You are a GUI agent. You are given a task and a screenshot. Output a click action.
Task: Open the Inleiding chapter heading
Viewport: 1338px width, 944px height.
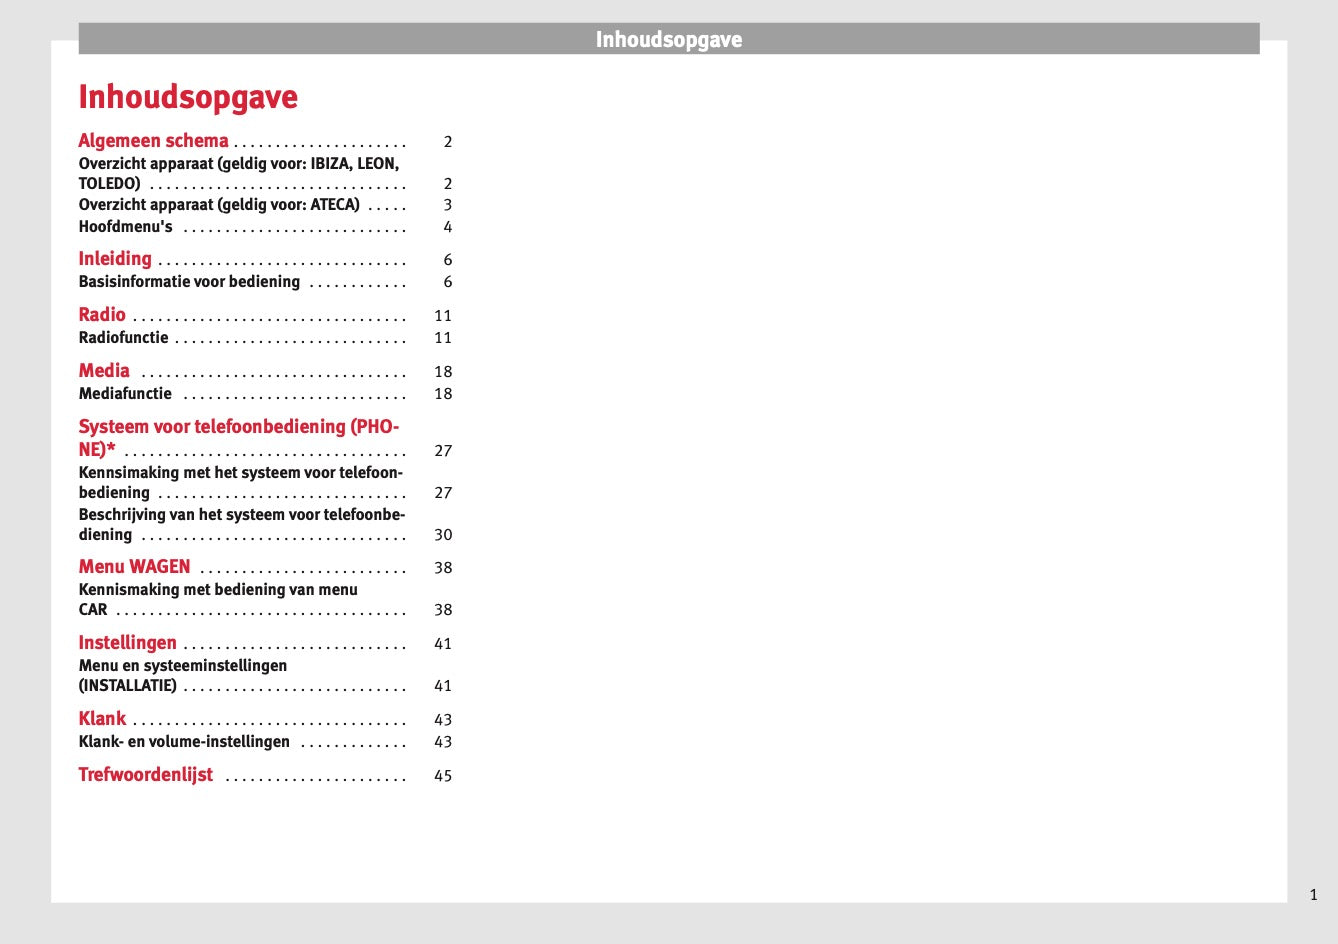coord(115,259)
